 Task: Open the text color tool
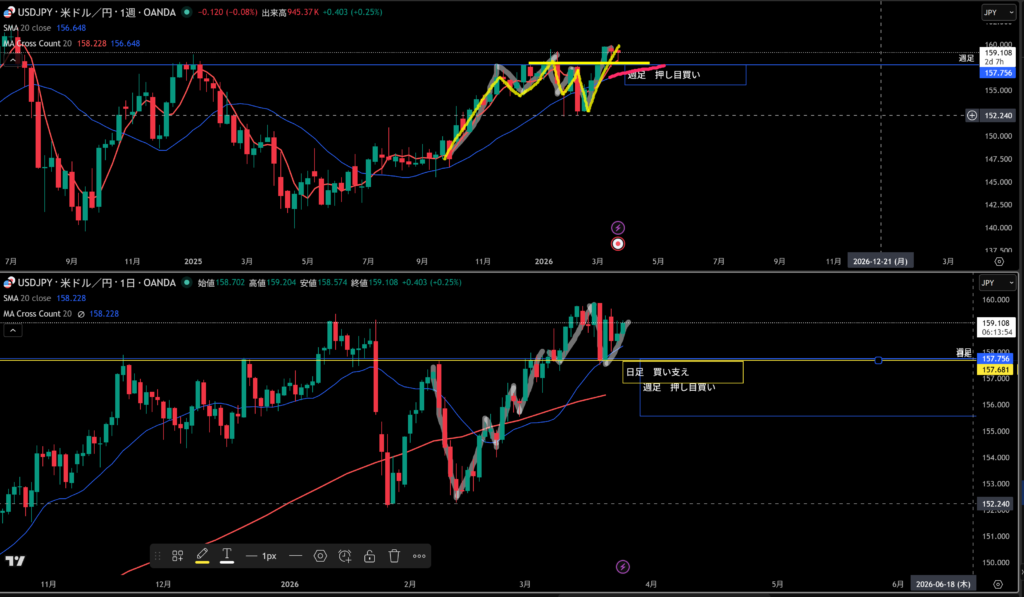pyautogui.click(x=227, y=554)
